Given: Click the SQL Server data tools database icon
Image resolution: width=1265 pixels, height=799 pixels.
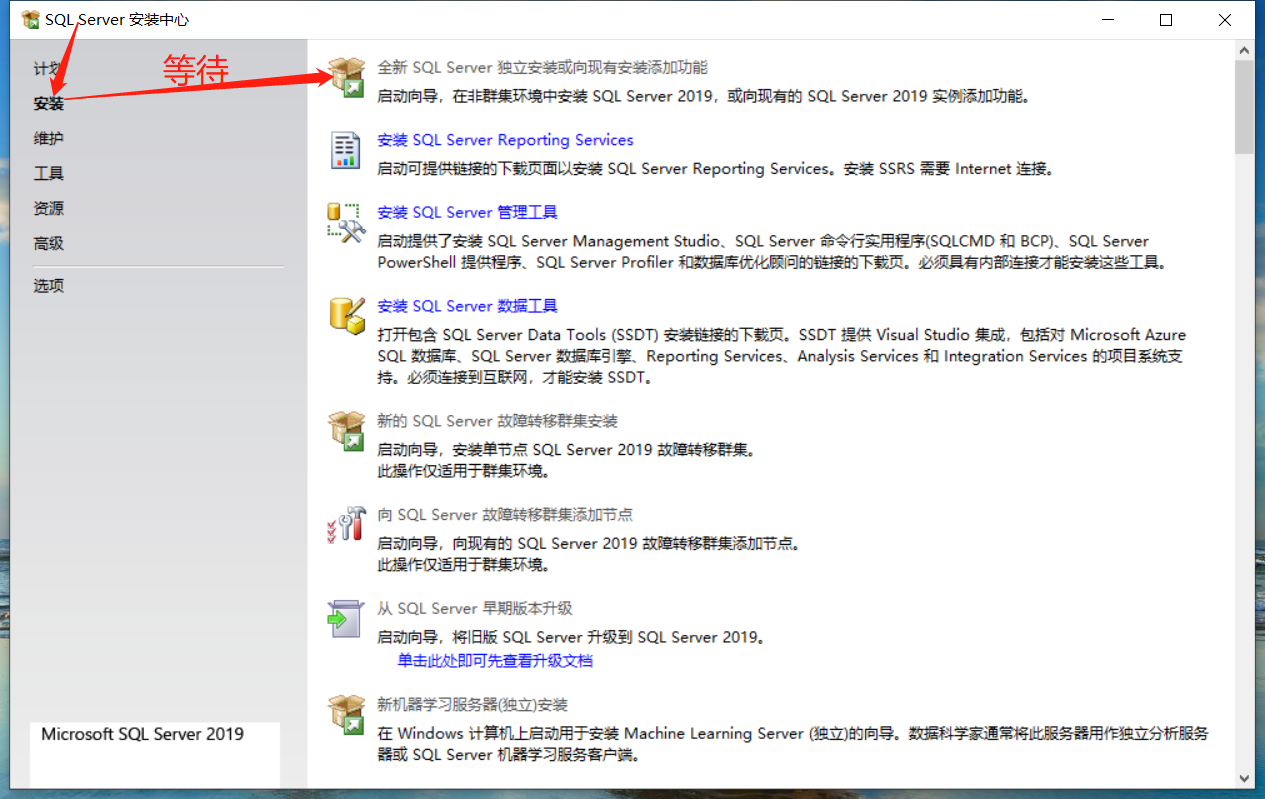Looking at the screenshot, I should click(x=347, y=314).
